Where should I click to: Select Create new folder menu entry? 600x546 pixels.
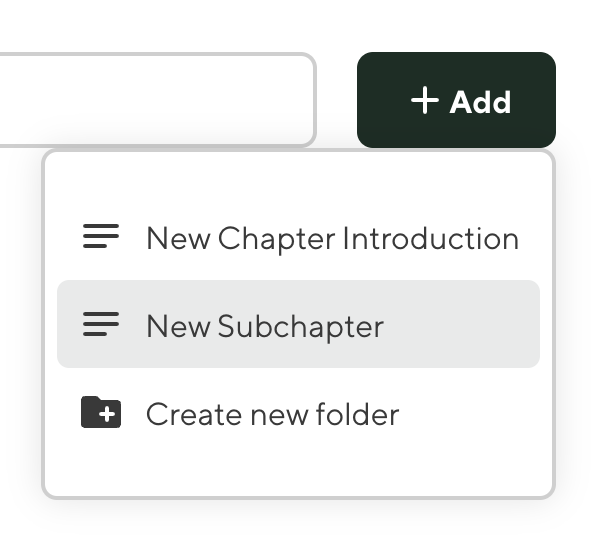pos(272,414)
